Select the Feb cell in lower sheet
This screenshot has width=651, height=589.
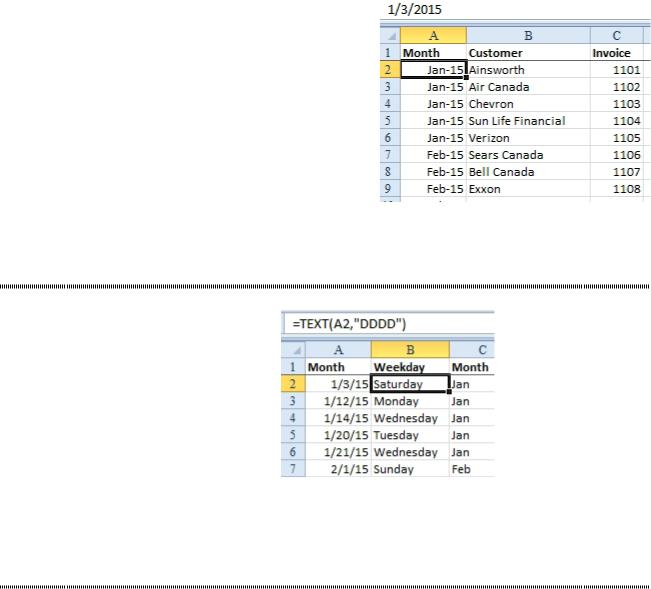(472, 469)
